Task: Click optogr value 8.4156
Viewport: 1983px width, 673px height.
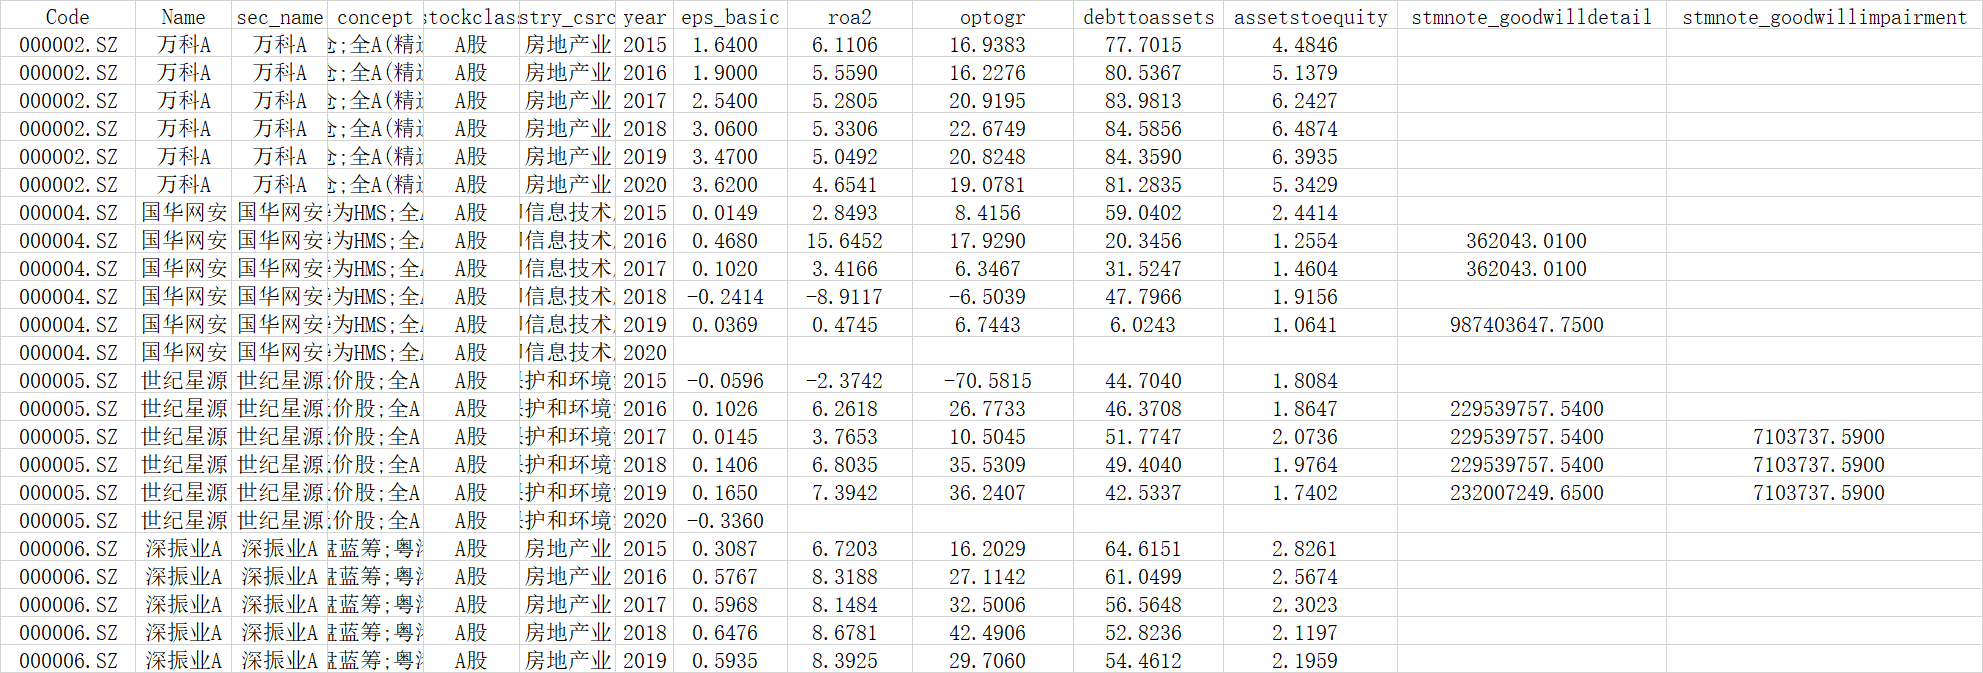Action: coord(987,213)
